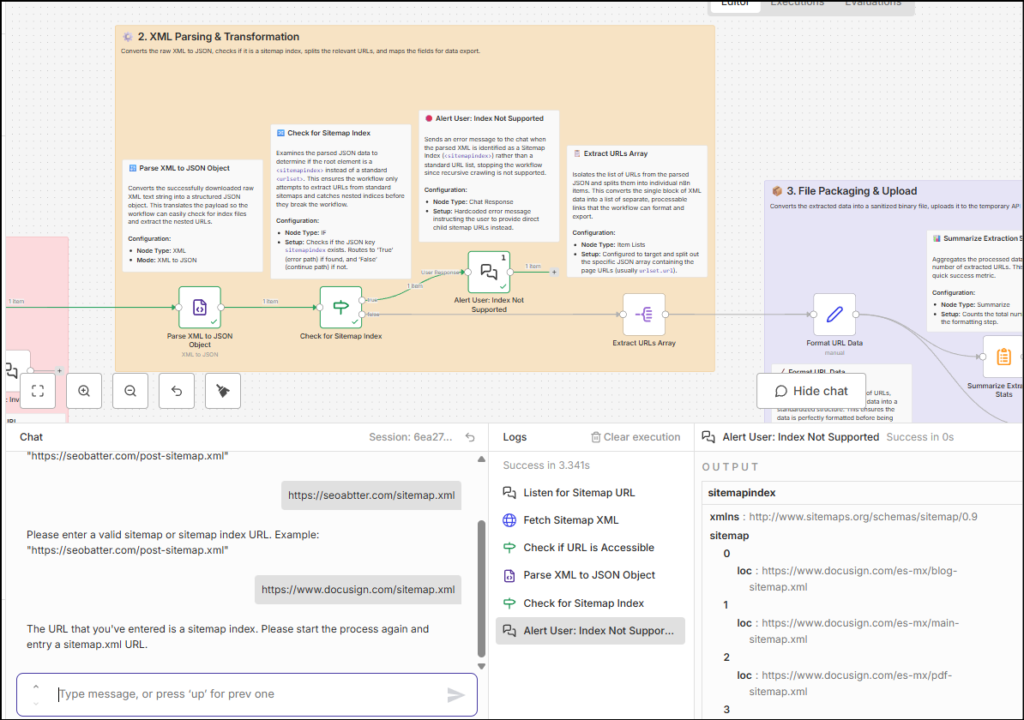Screen dimensions: 1024x720
Task: Select previous message with the up chevron
Action: tap(36, 687)
